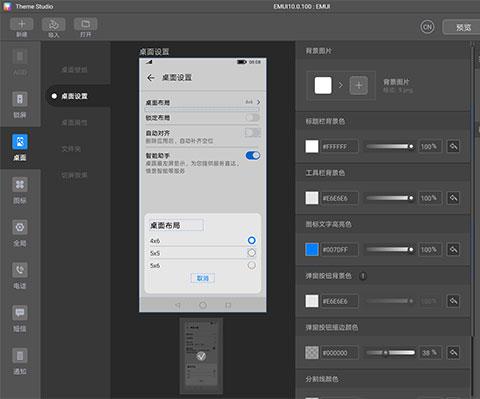Add a background image with the plus tile

(359, 85)
